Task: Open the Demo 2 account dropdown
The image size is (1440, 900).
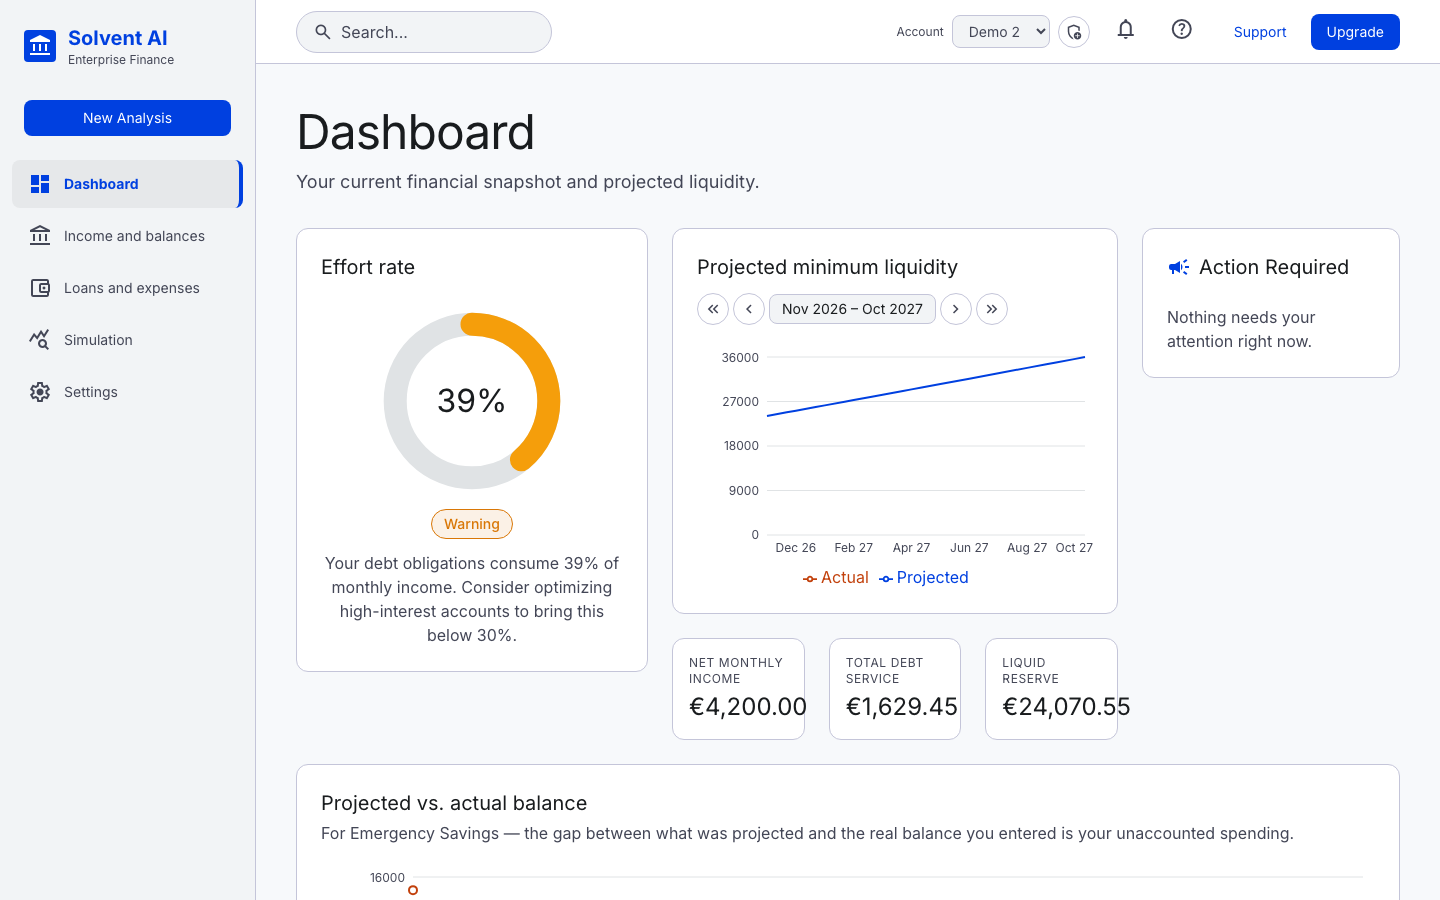Action: coord(1001,32)
